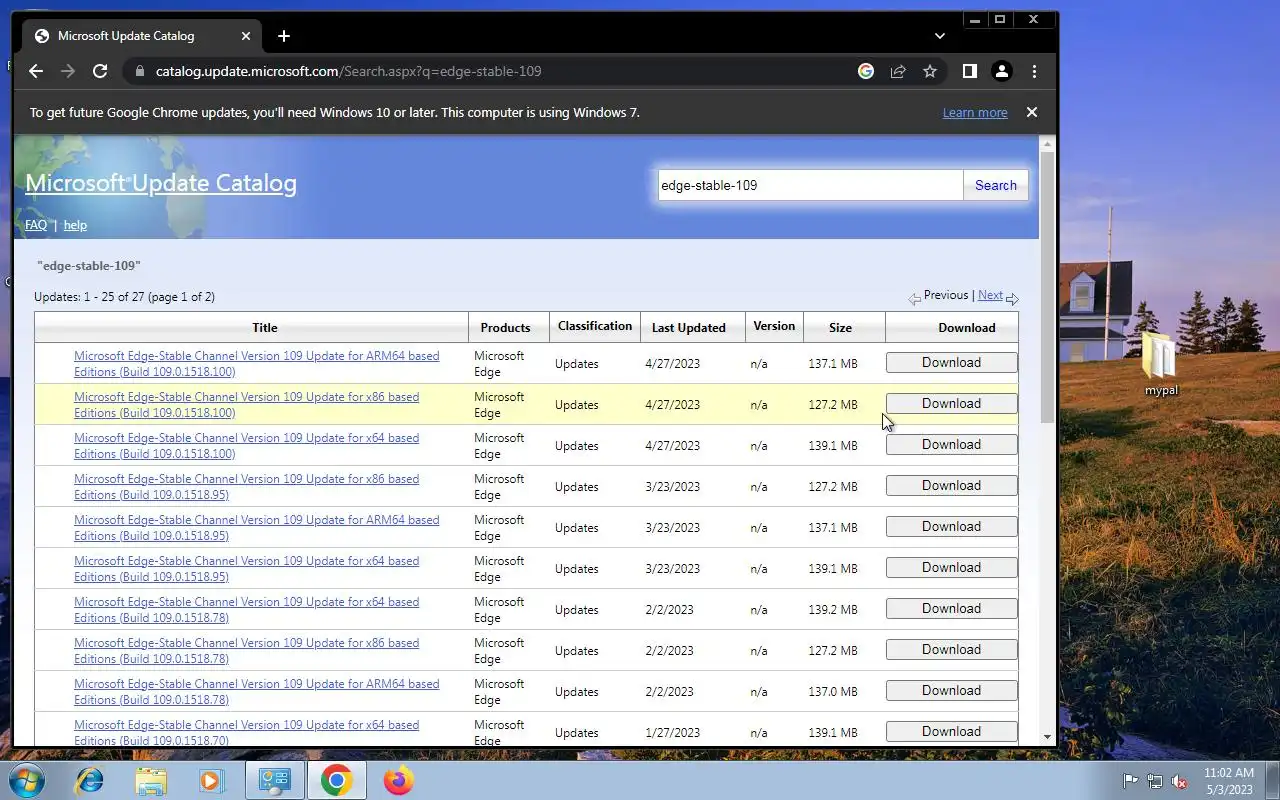View site information lock icon
Screen dimensions: 1280x800
(x=139, y=71)
